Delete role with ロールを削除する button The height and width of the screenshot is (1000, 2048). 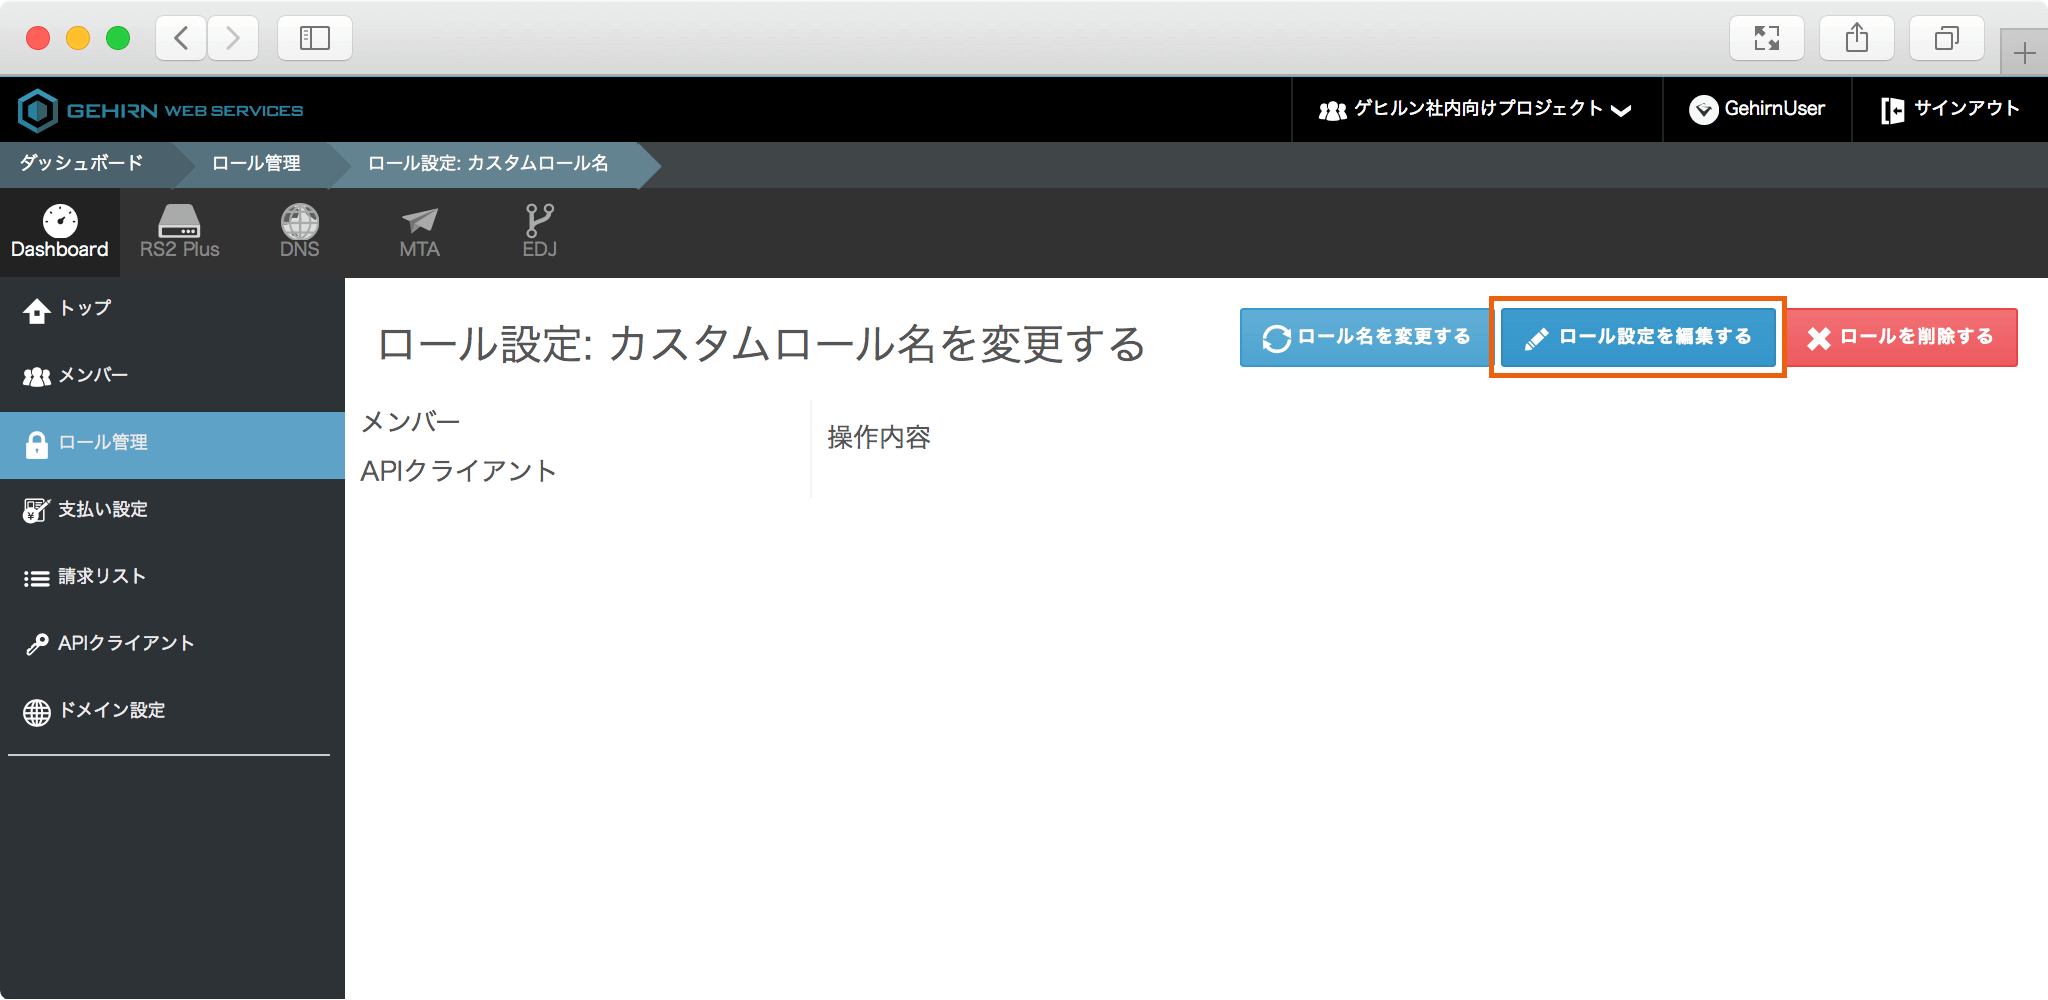(1901, 337)
